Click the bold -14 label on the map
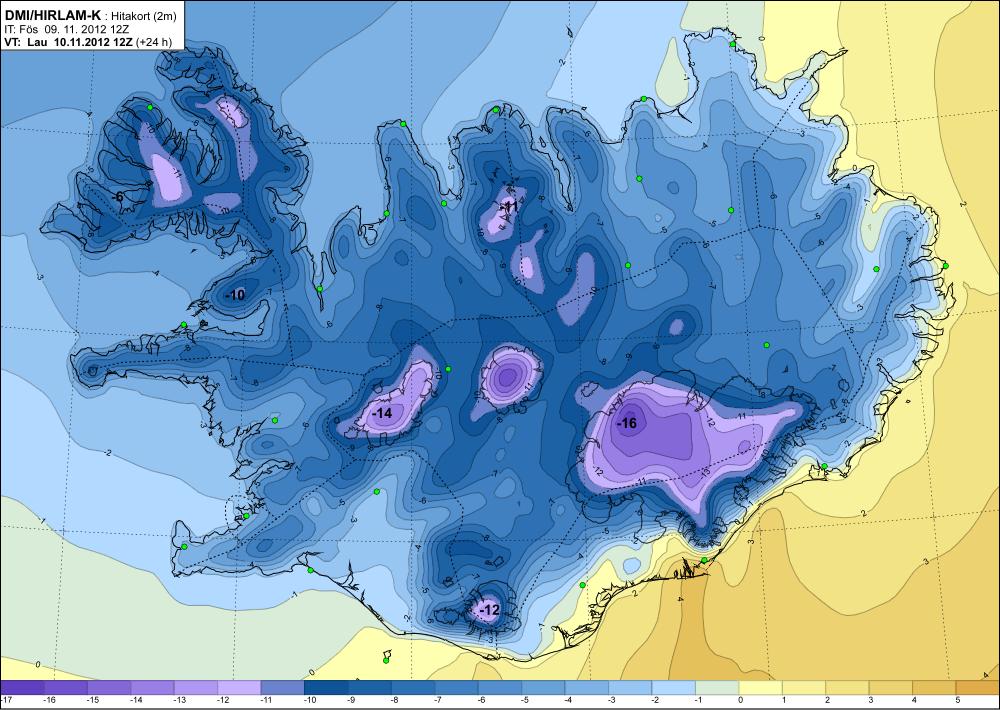 pos(381,413)
